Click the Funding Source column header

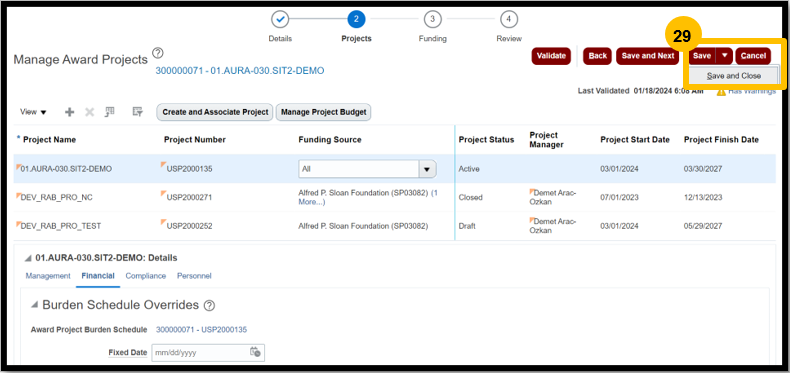pos(330,140)
